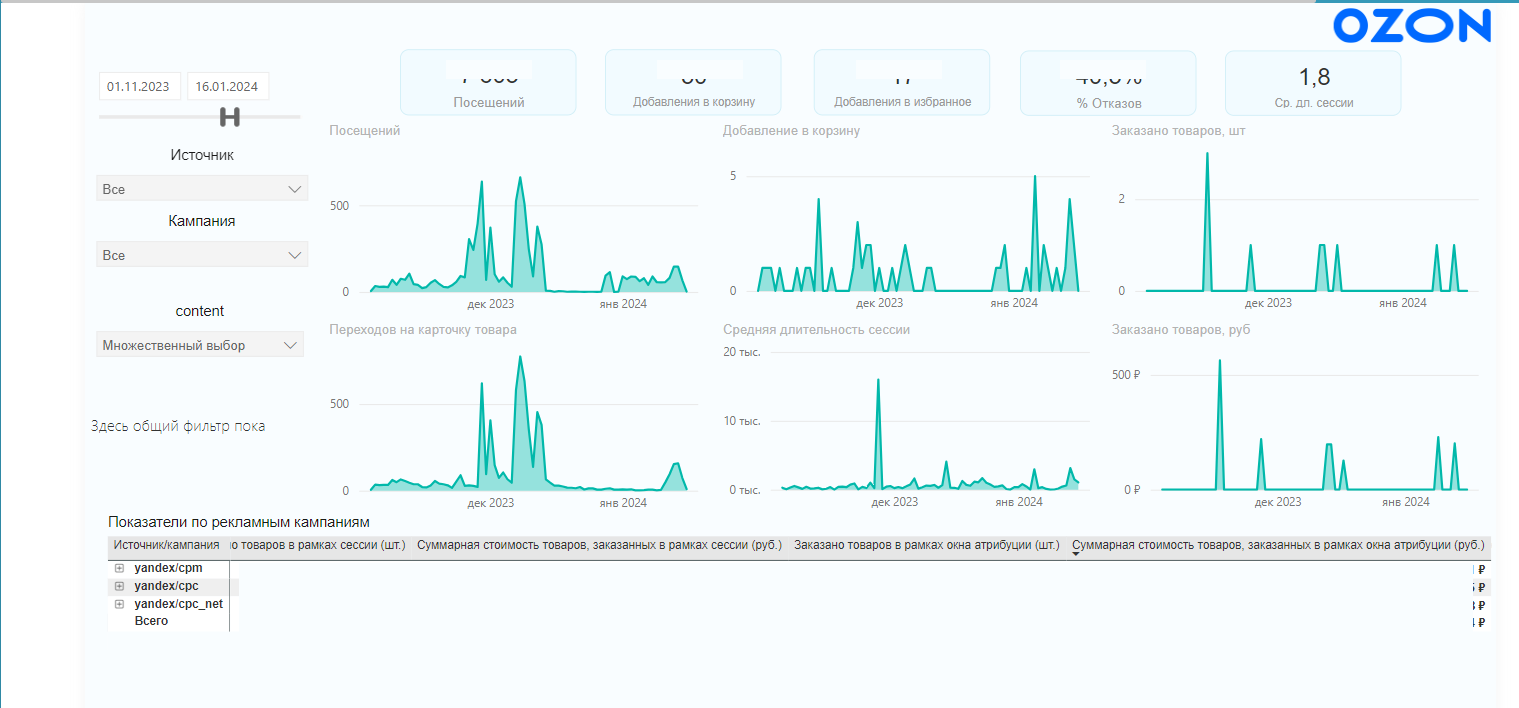This screenshot has height=708, width=1519.
Task: Click the end date field 16.01.2024
Action: (228, 86)
